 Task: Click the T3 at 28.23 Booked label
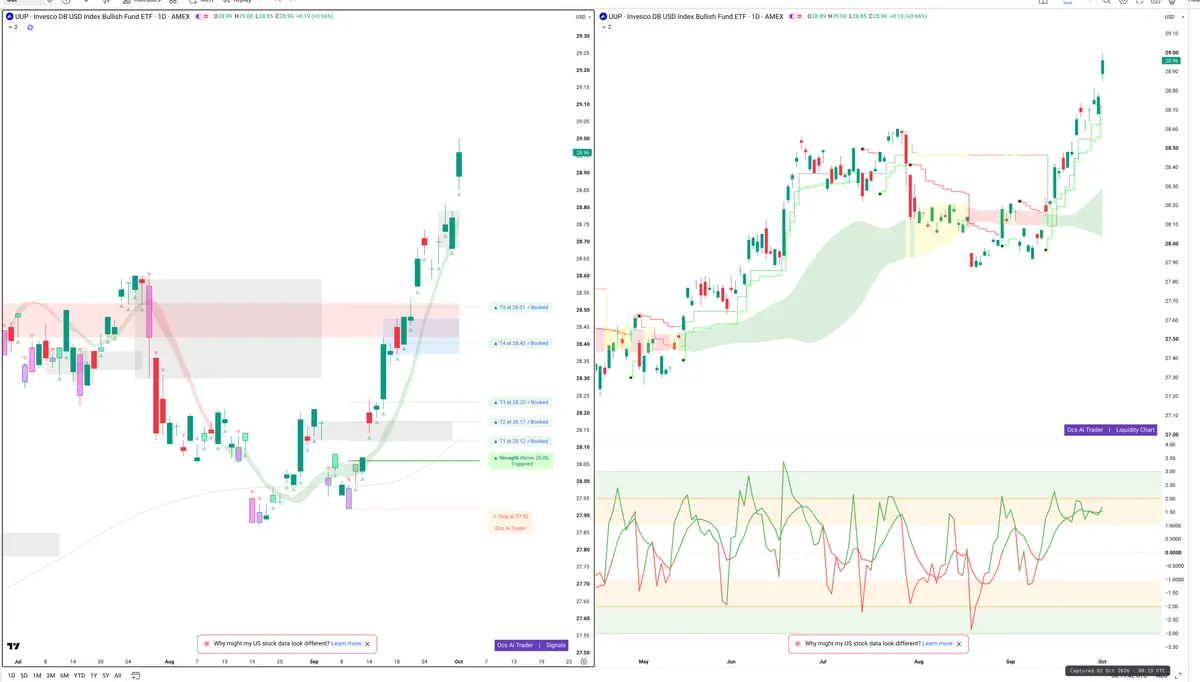coord(521,402)
